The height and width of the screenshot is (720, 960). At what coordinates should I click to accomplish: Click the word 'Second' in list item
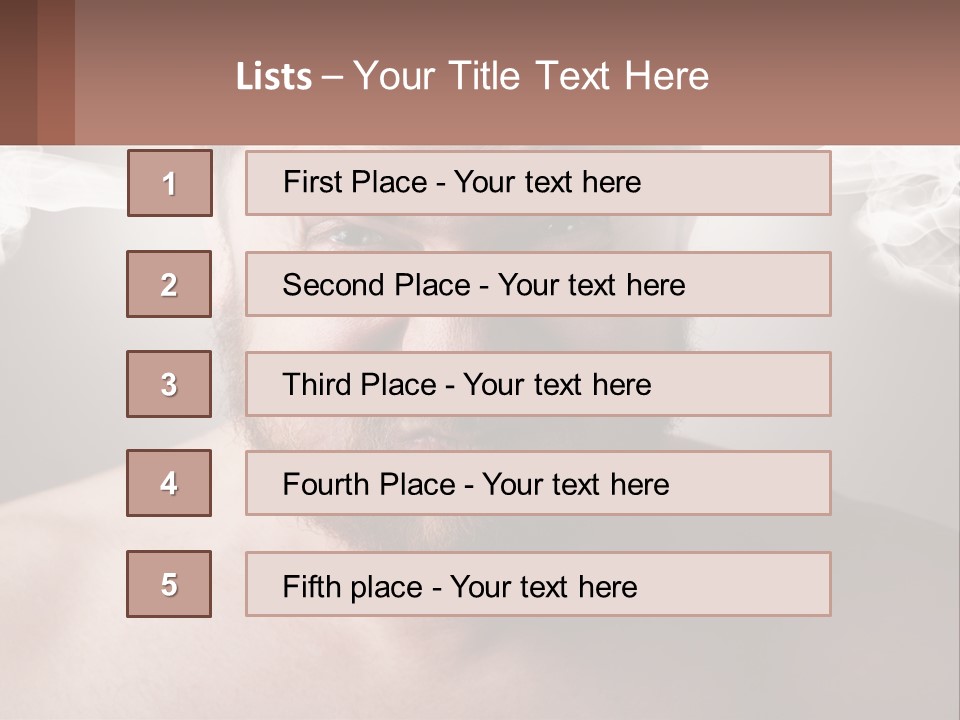[x=333, y=285]
